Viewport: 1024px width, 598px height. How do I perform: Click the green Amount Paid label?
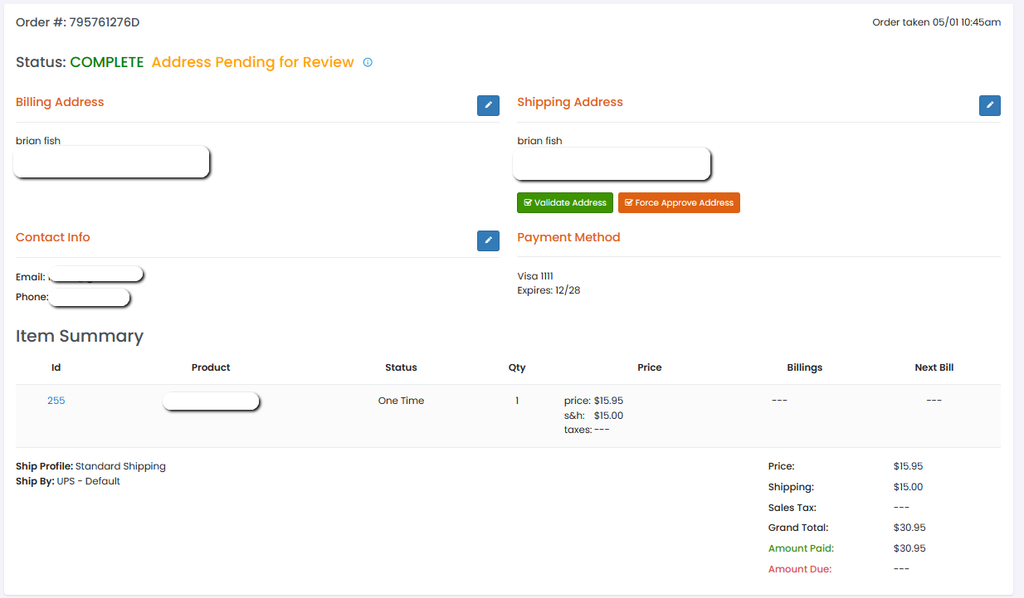point(800,549)
